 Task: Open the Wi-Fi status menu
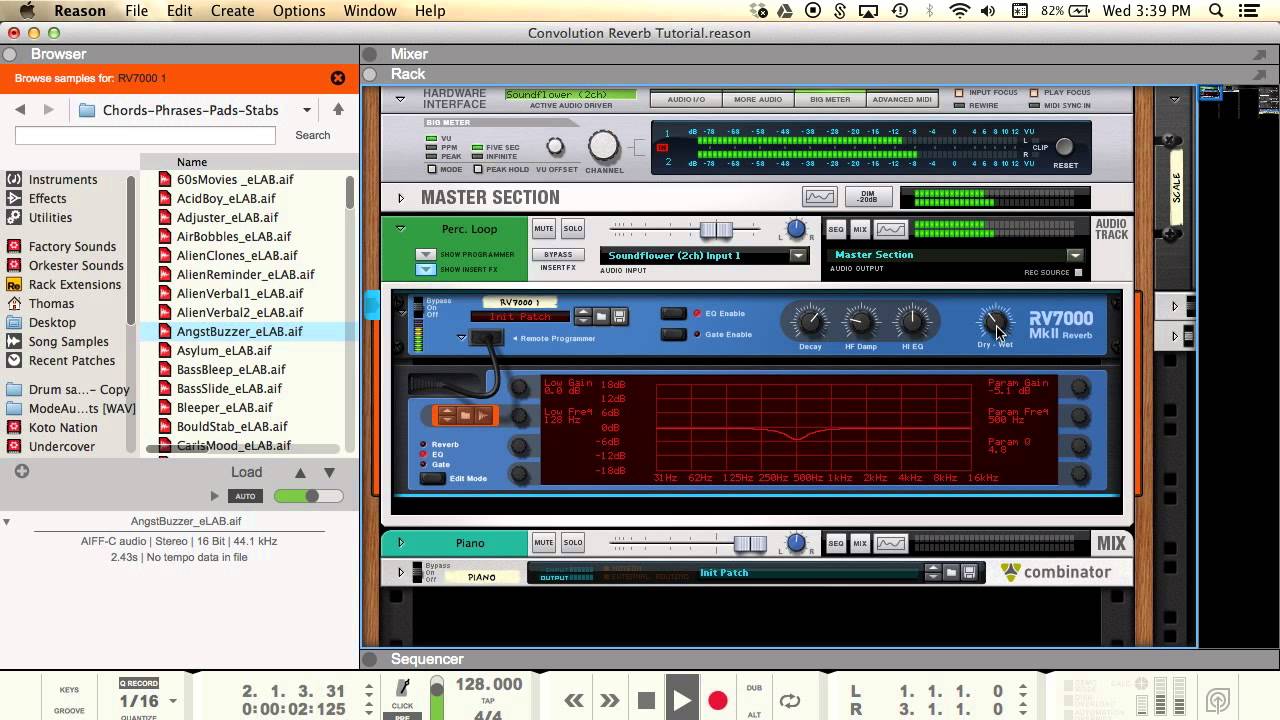960,11
